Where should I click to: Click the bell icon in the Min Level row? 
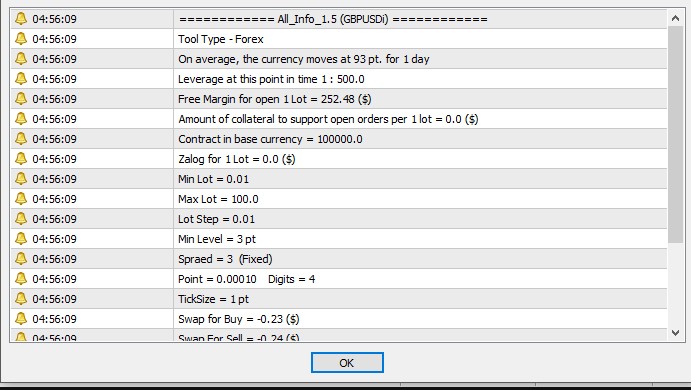tap(21, 238)
